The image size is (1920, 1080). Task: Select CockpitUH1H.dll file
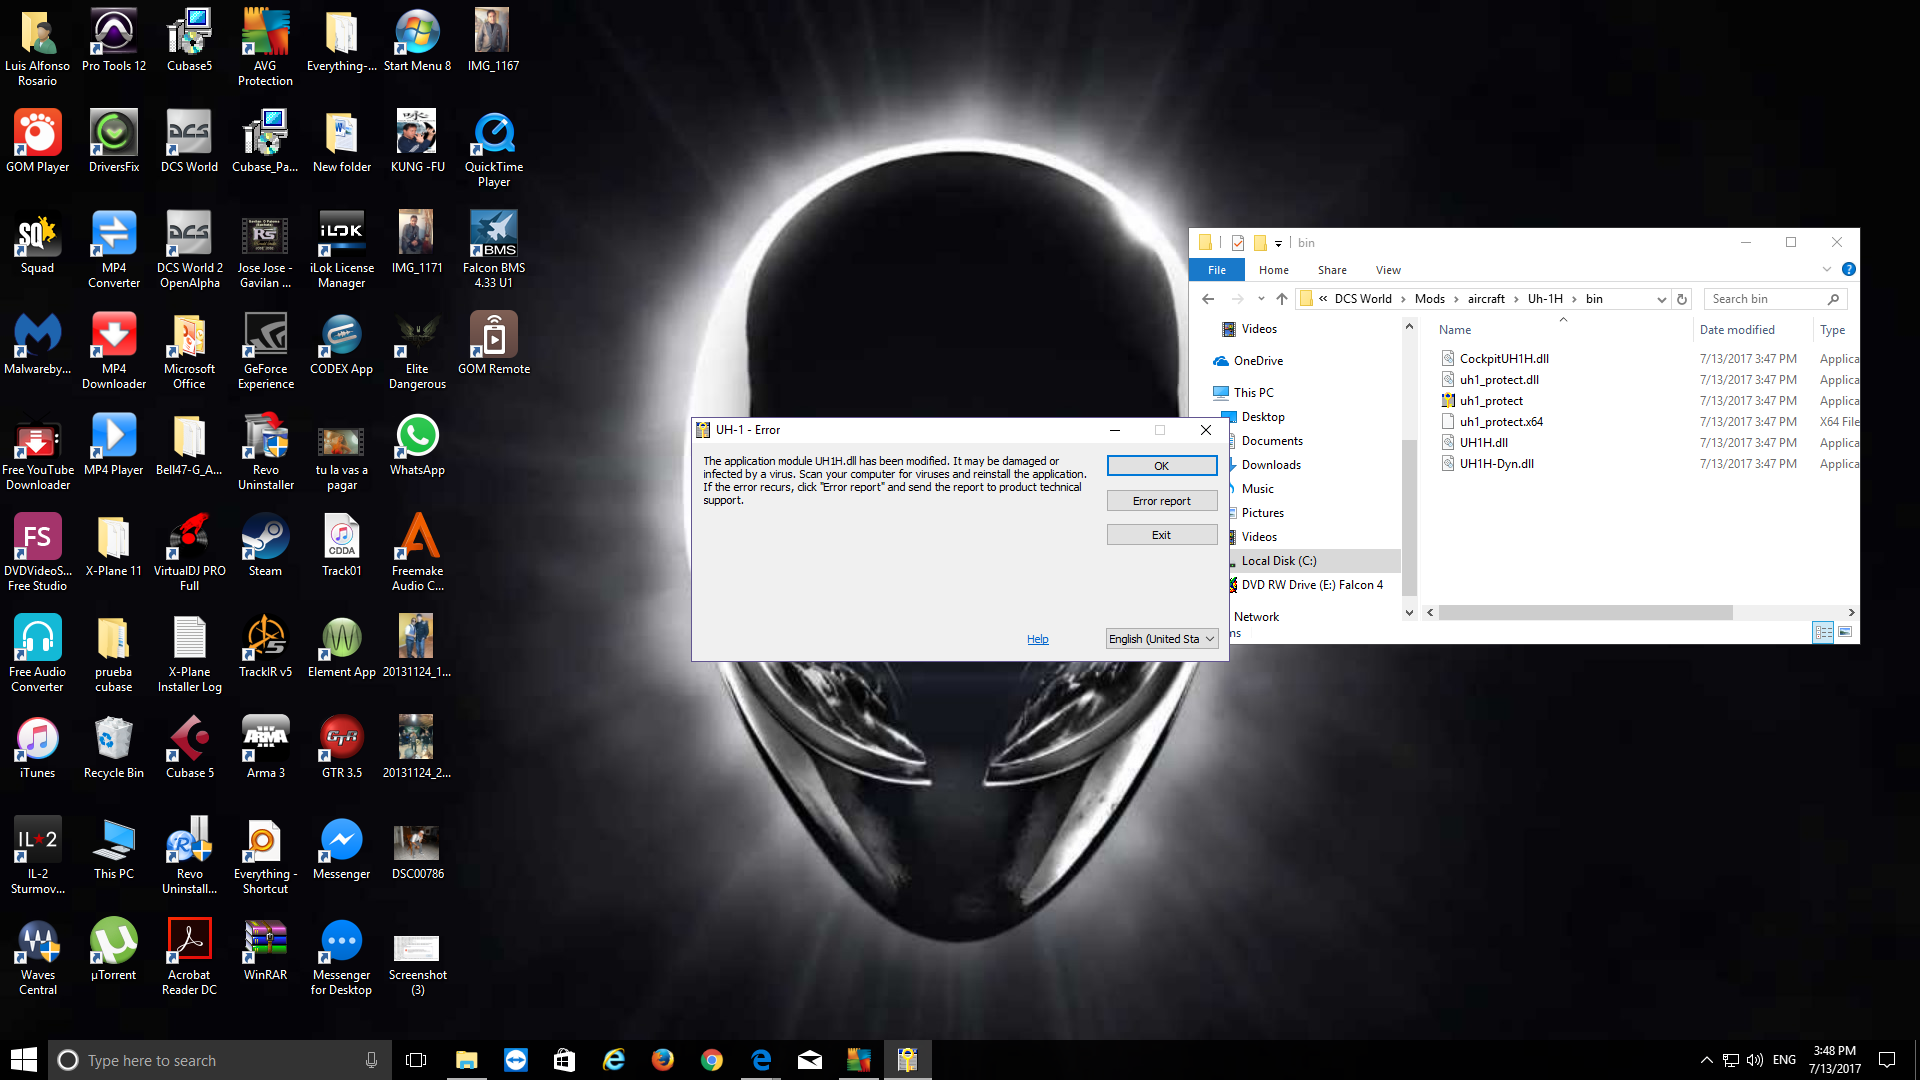pos(1503,359)
